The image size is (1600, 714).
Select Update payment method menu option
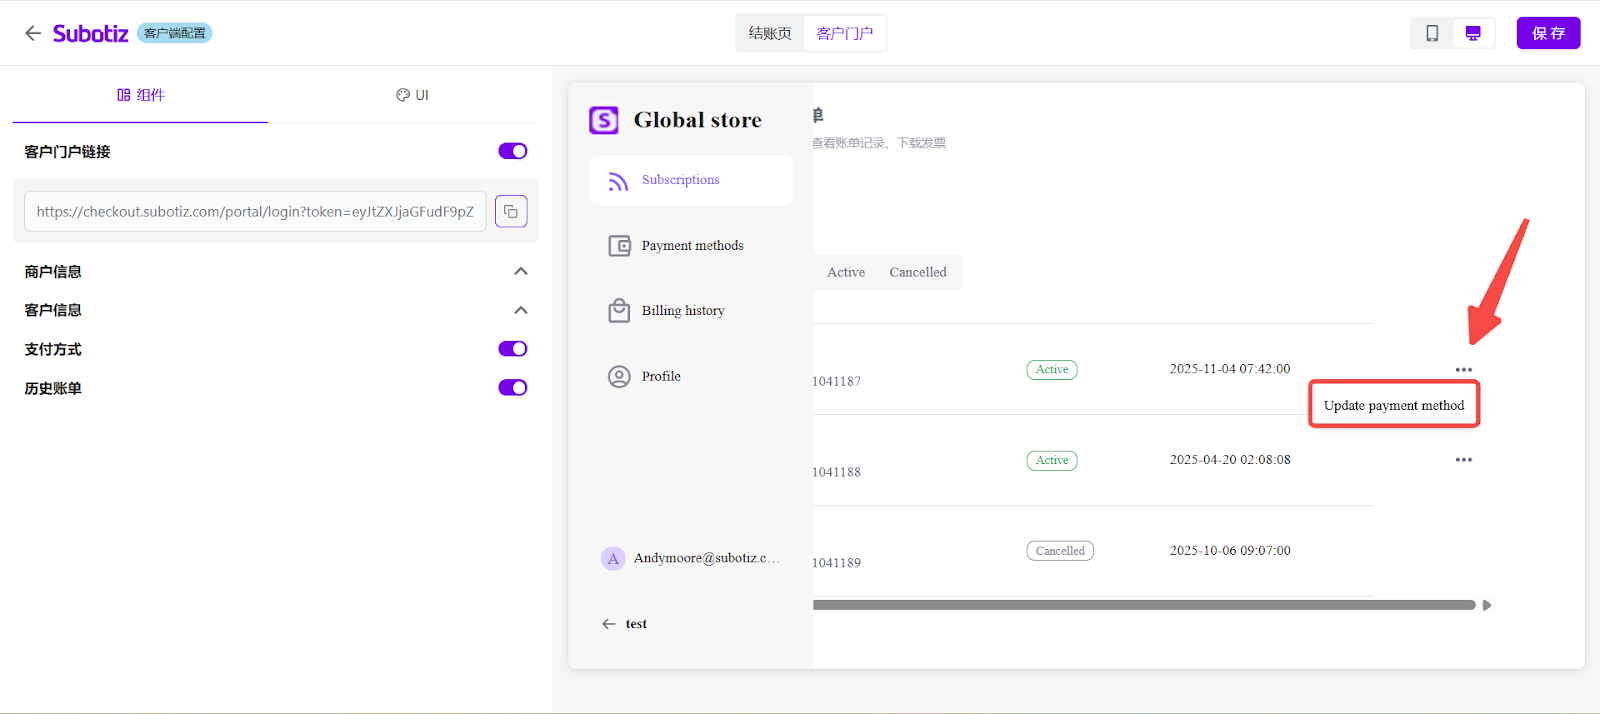(1393, 405)
